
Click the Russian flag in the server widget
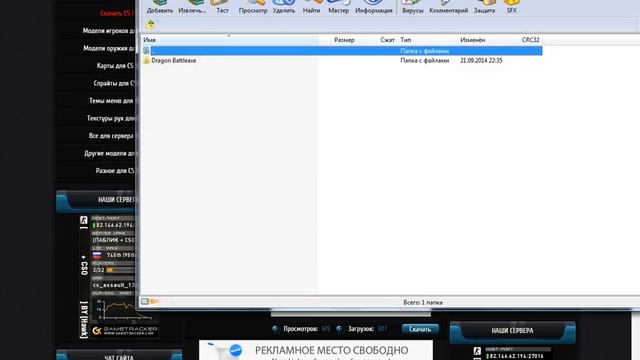(x=97, y=255)
